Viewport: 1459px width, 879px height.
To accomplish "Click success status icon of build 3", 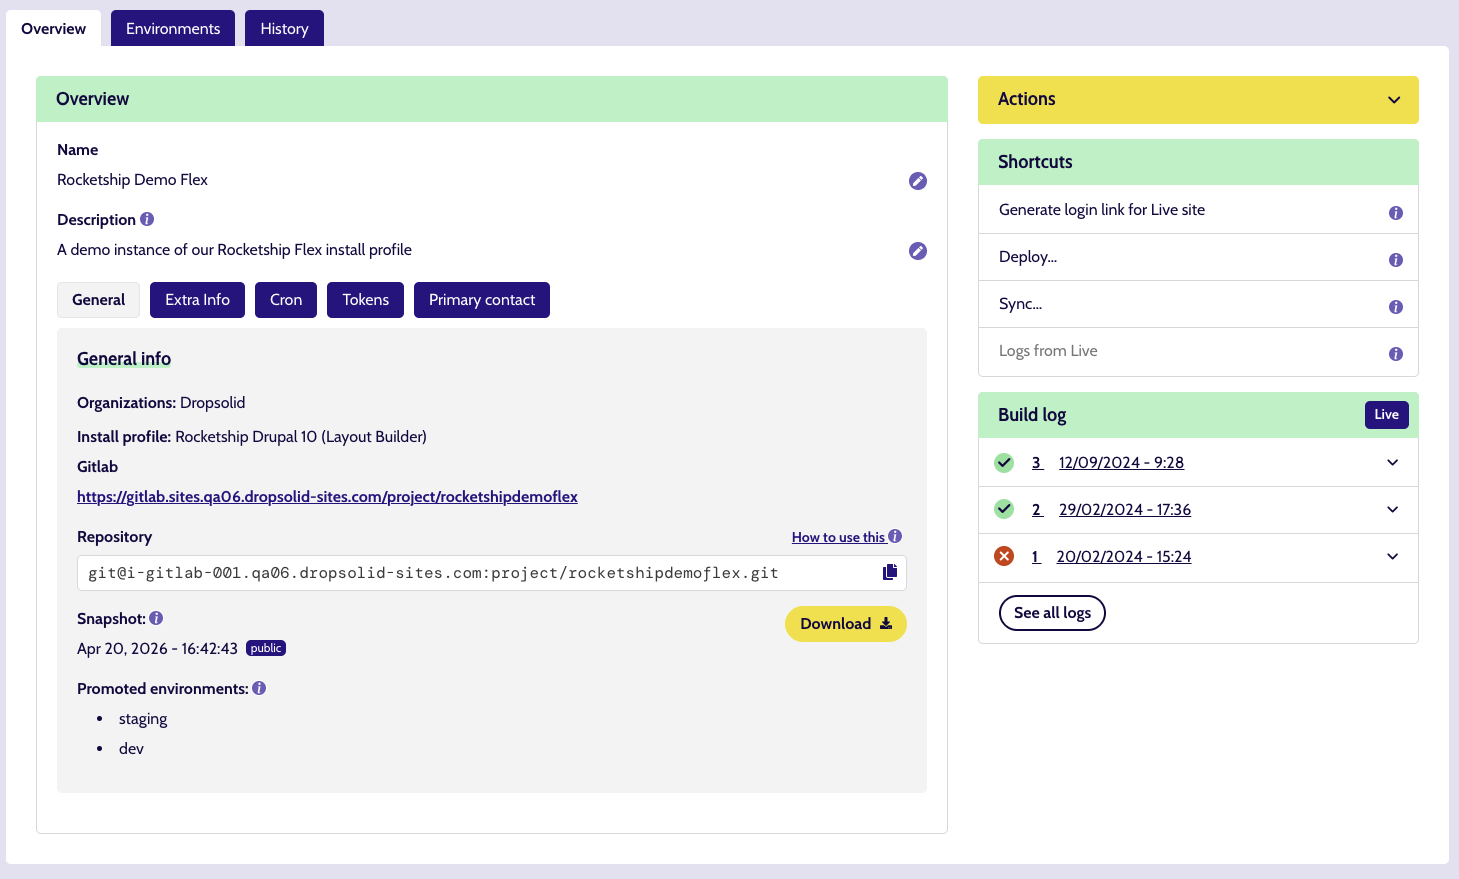I will [1004, 463].
